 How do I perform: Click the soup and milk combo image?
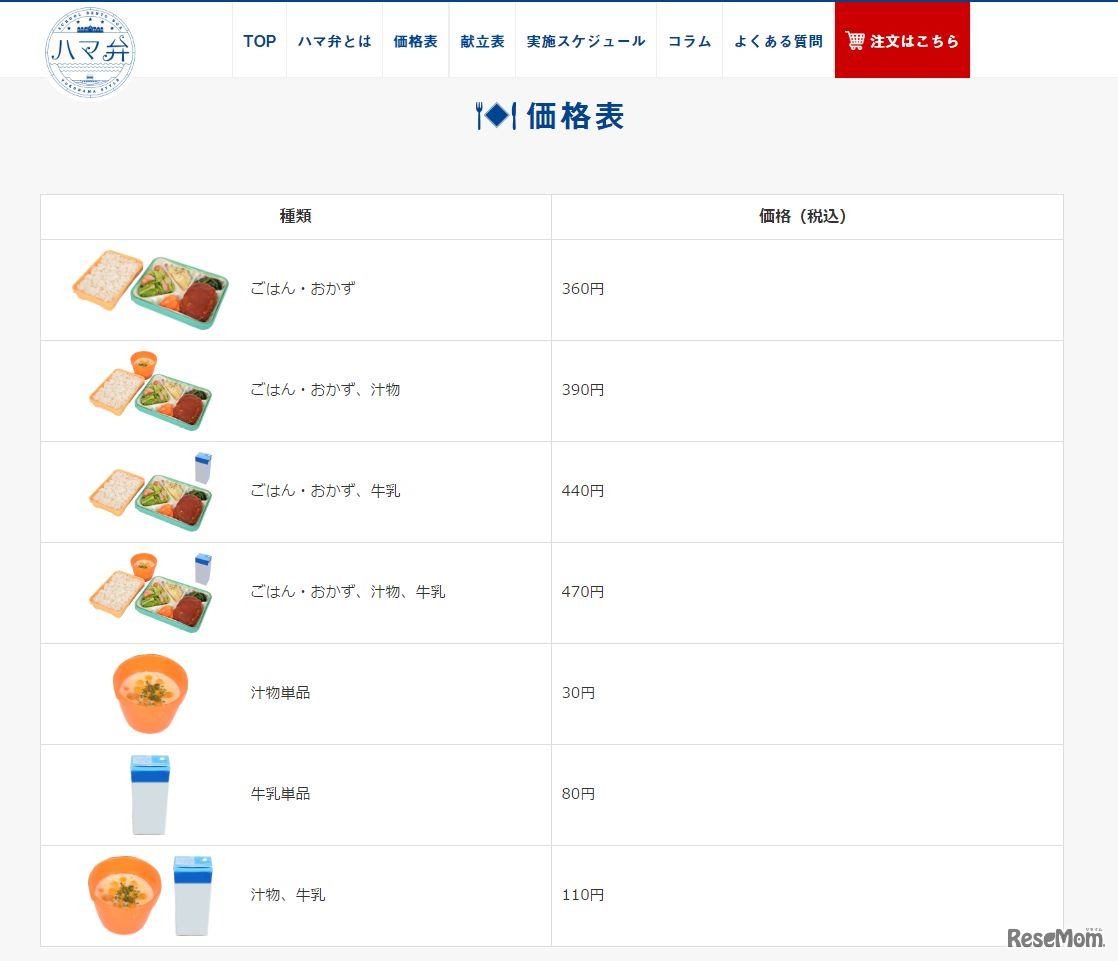pyautogui.click(x=150, y=896)
